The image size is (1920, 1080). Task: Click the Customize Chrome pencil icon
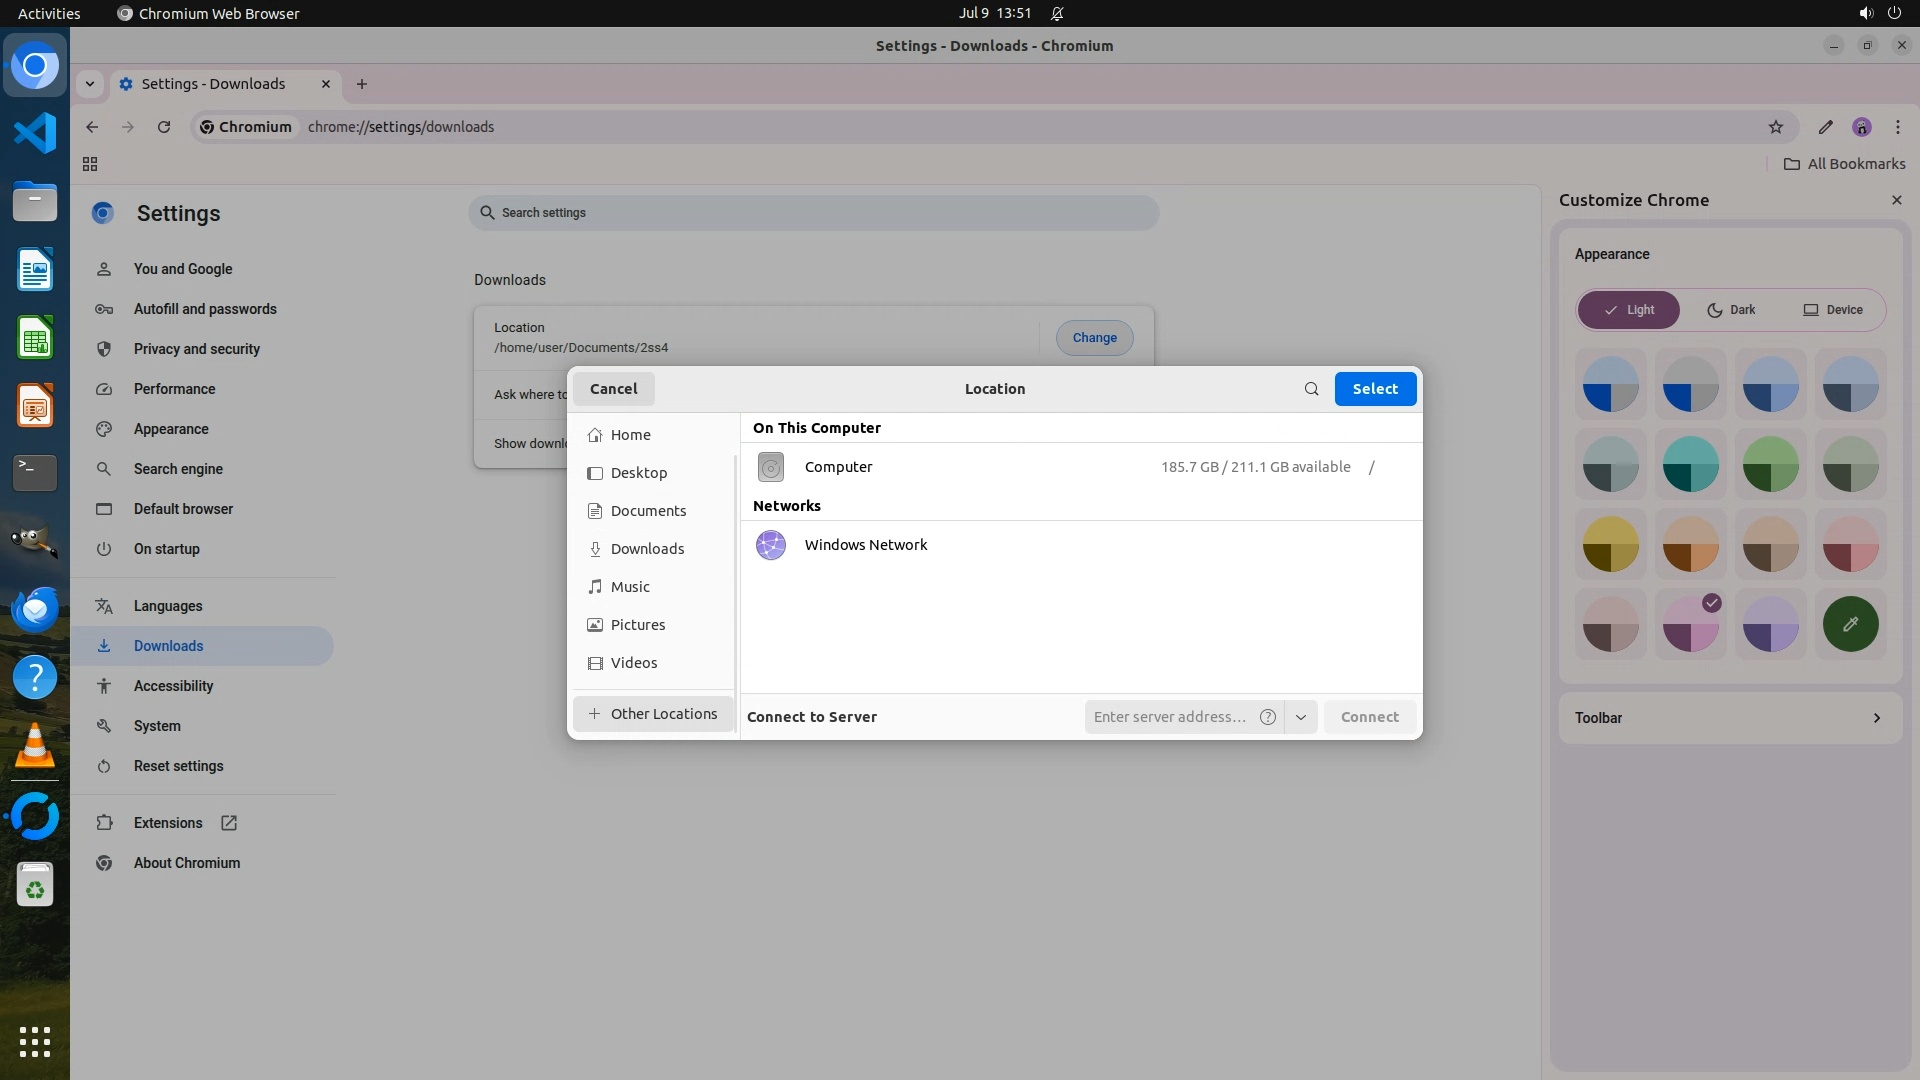[1825, 127]
